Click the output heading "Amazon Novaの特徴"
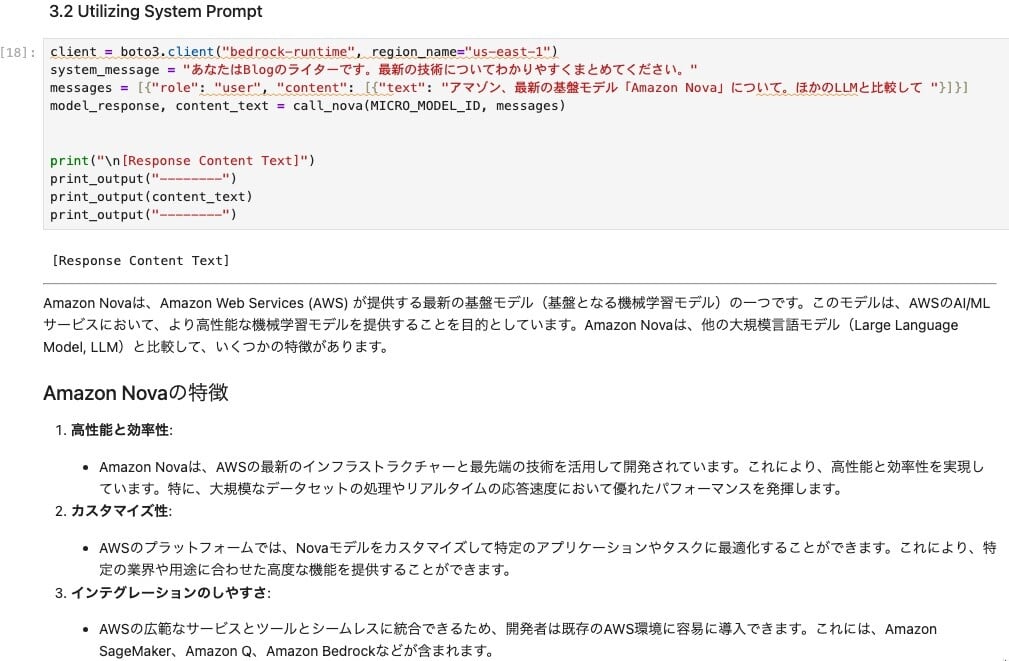This screenshot has width=1009, height=661. point(136,393)
